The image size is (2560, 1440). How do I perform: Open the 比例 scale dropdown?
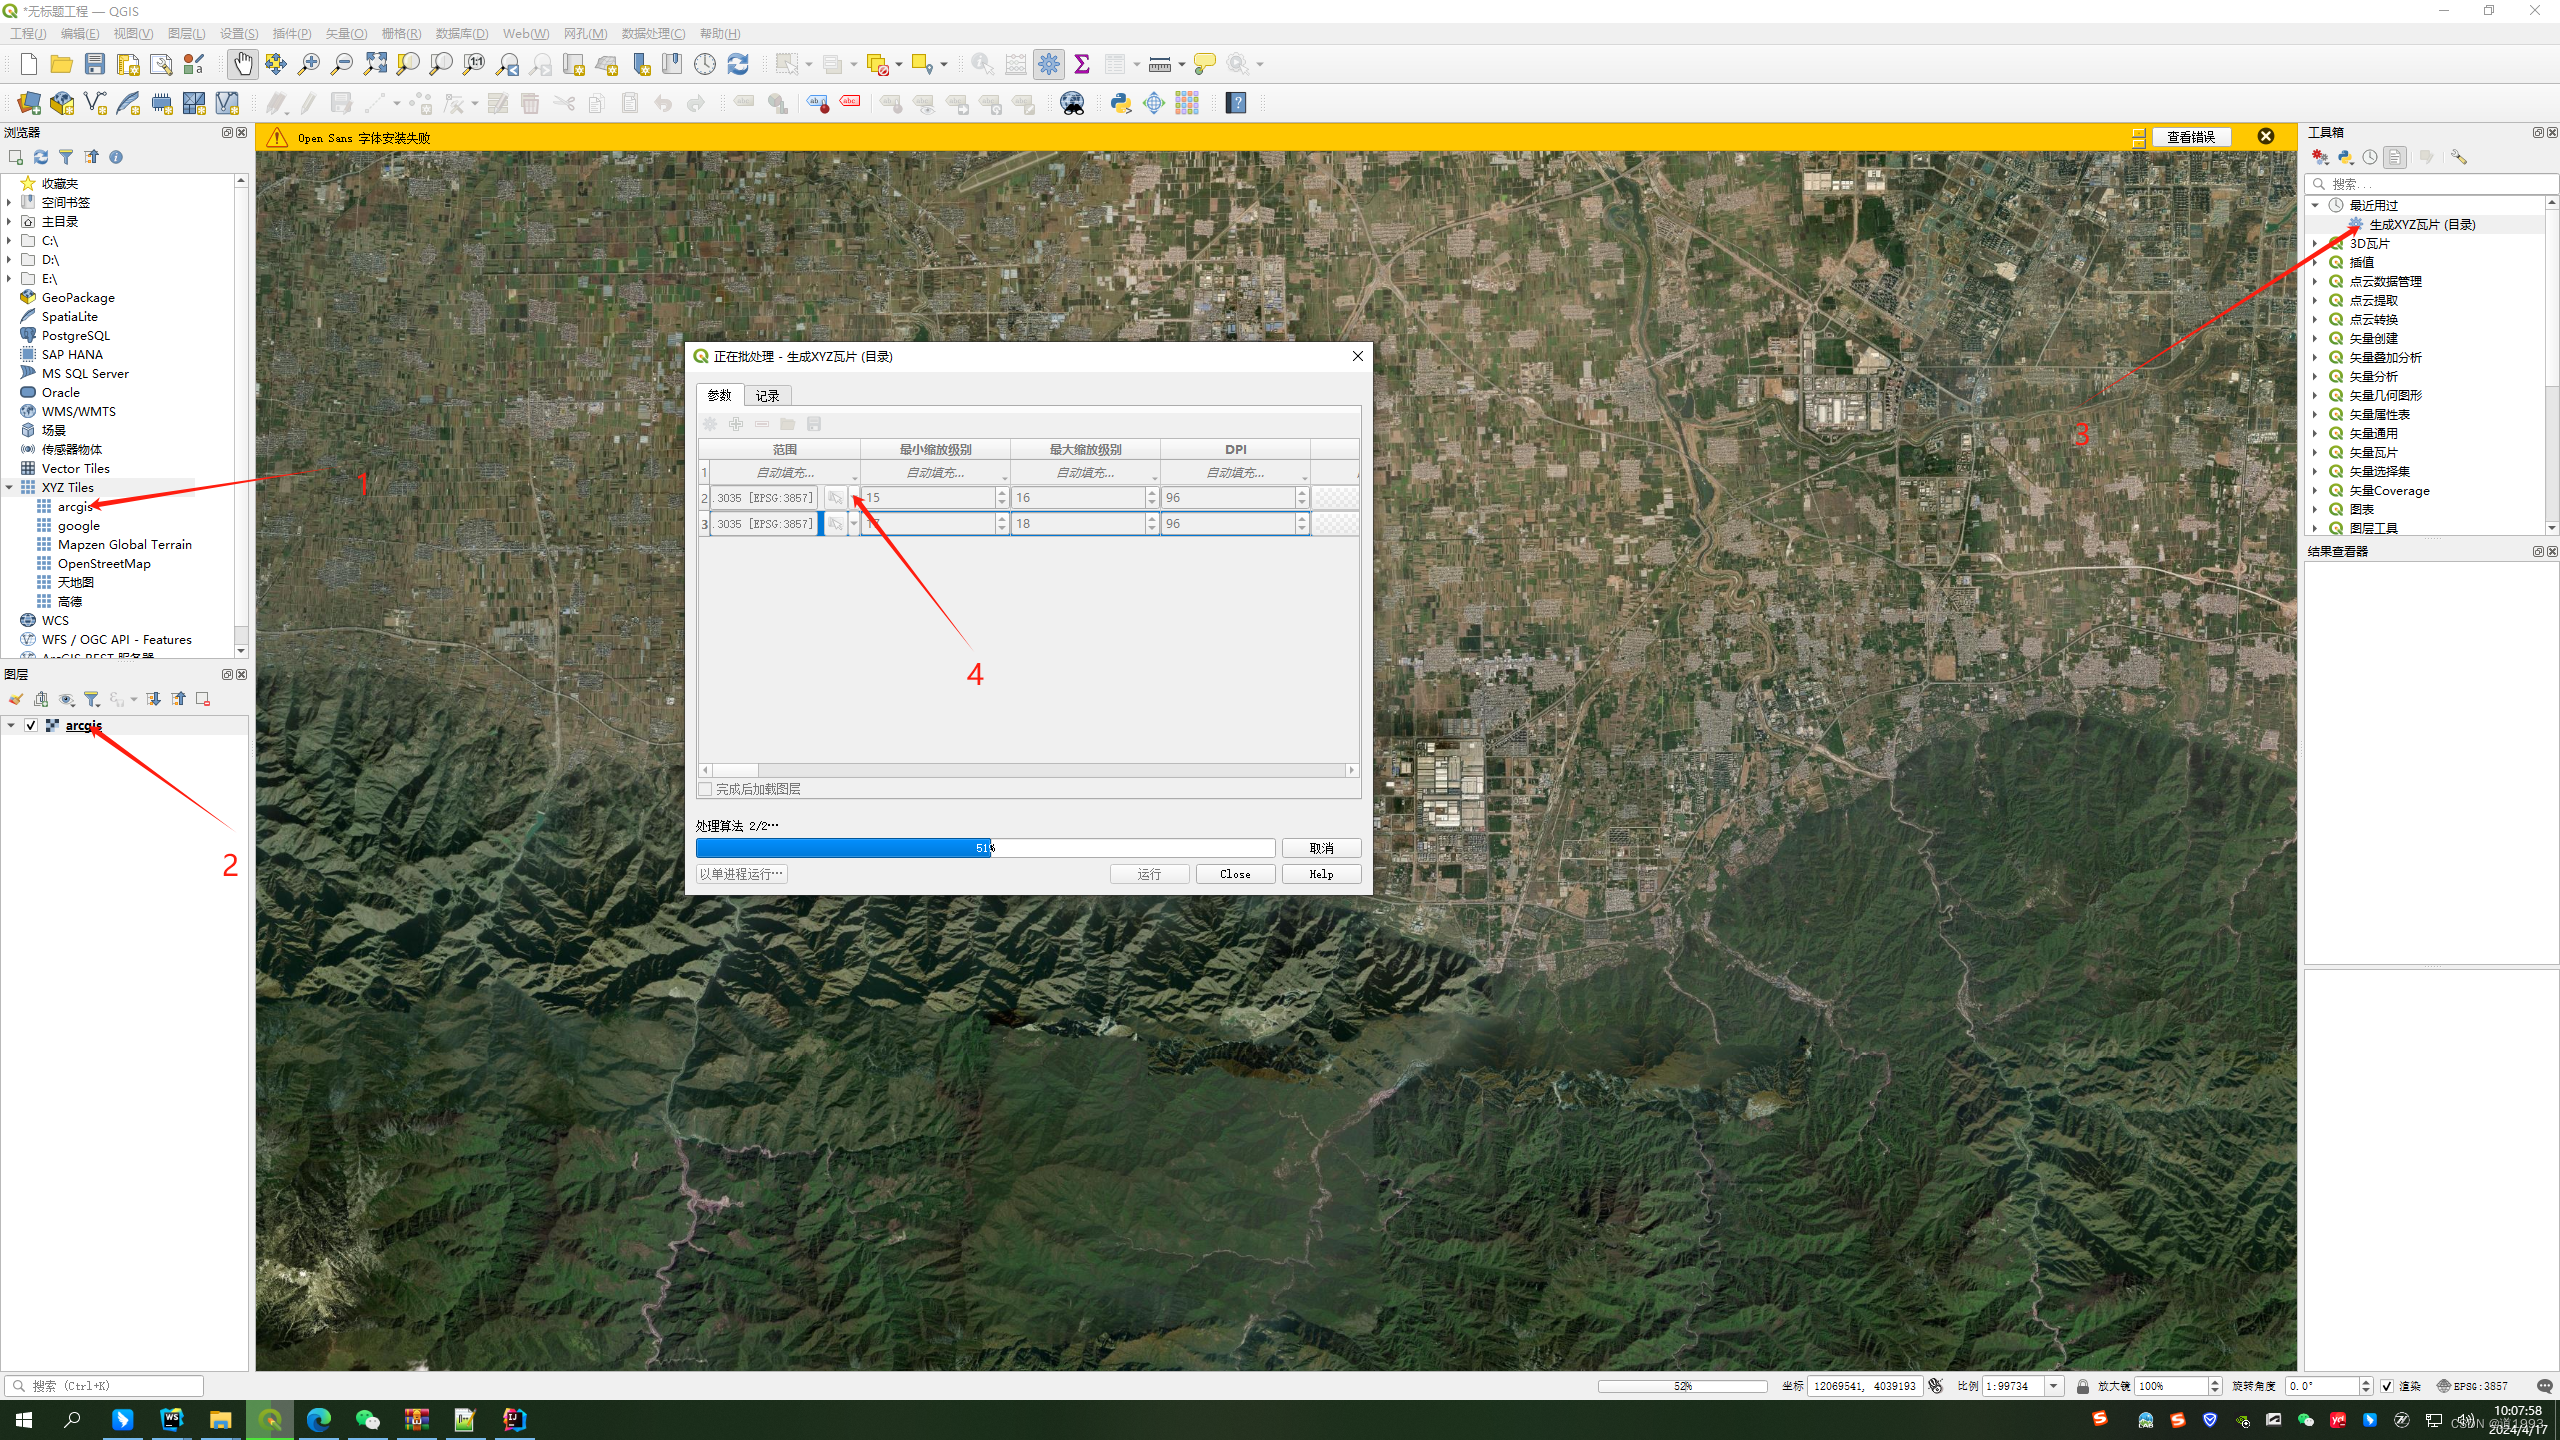coord(2054,1386)
